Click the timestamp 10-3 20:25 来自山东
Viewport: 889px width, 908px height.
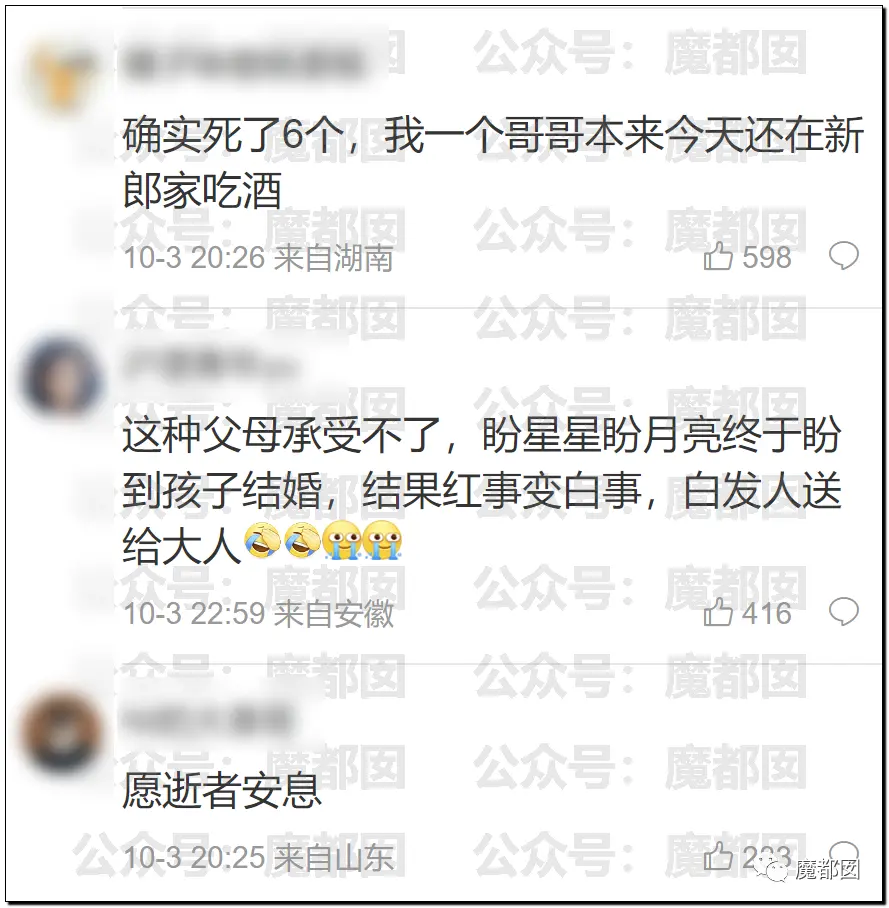258,857
